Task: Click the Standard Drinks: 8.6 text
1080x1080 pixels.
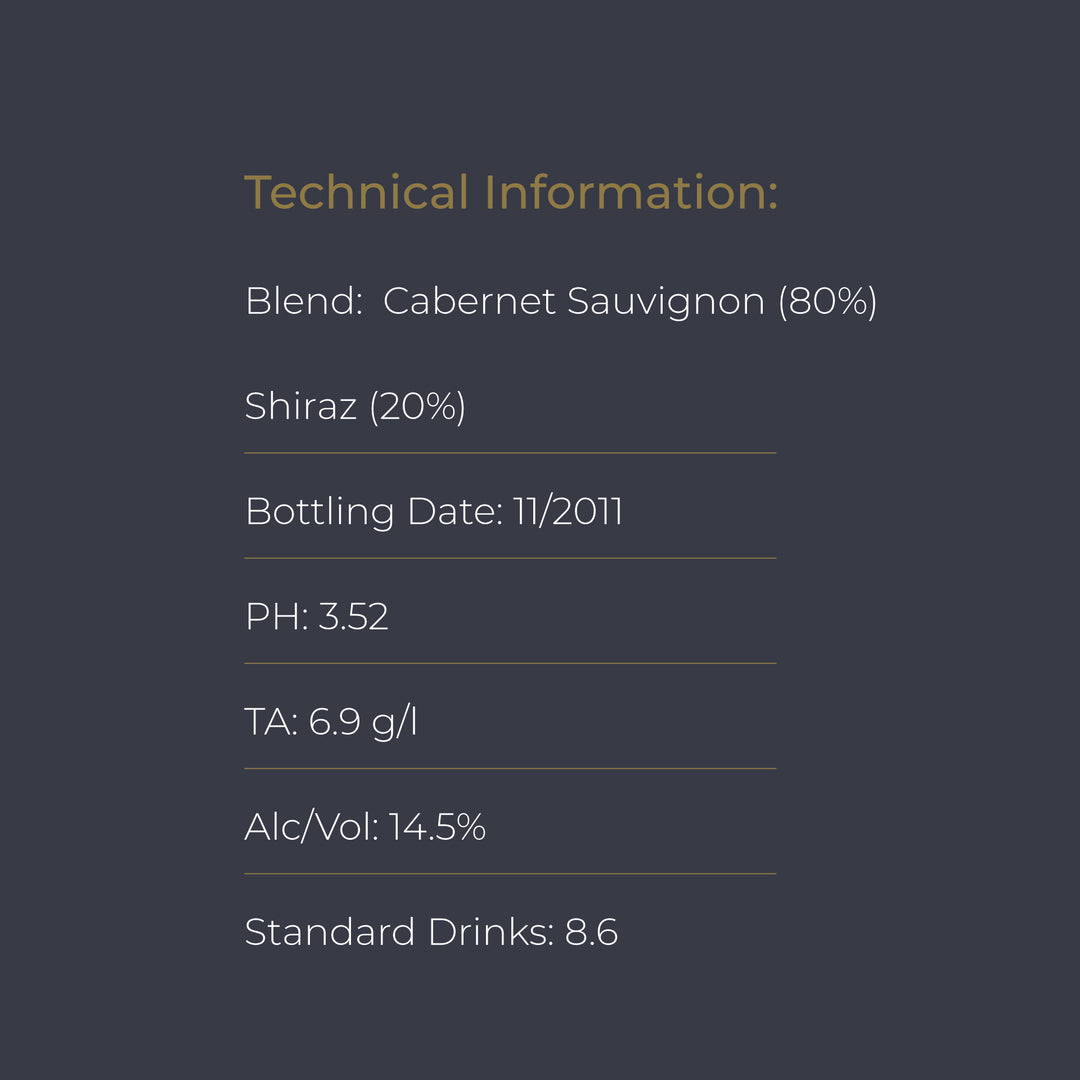Action: pos(431,932)
